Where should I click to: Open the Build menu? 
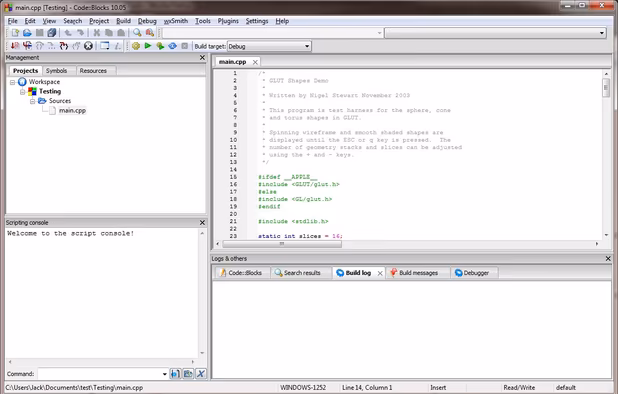123,21
